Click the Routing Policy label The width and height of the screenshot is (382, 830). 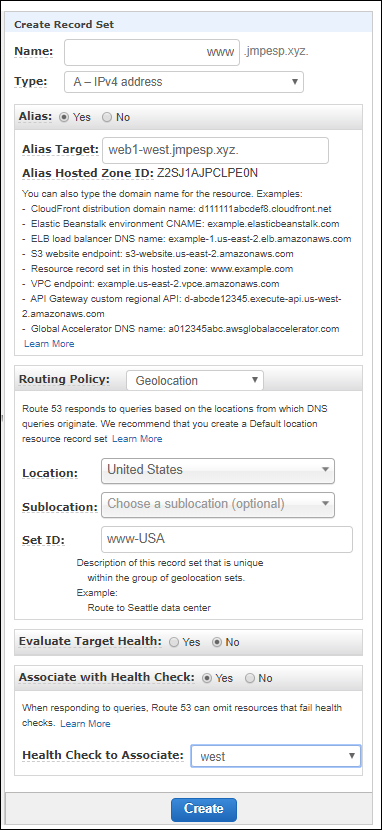coord(65,380)
